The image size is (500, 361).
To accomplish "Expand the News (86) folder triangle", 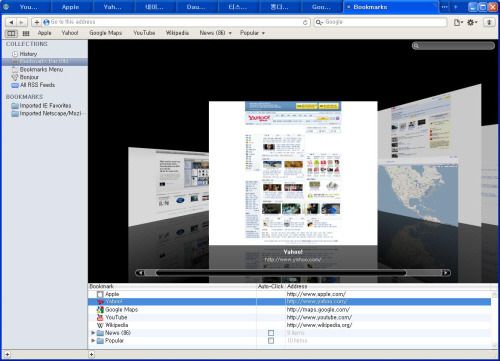I will [93, 333].
